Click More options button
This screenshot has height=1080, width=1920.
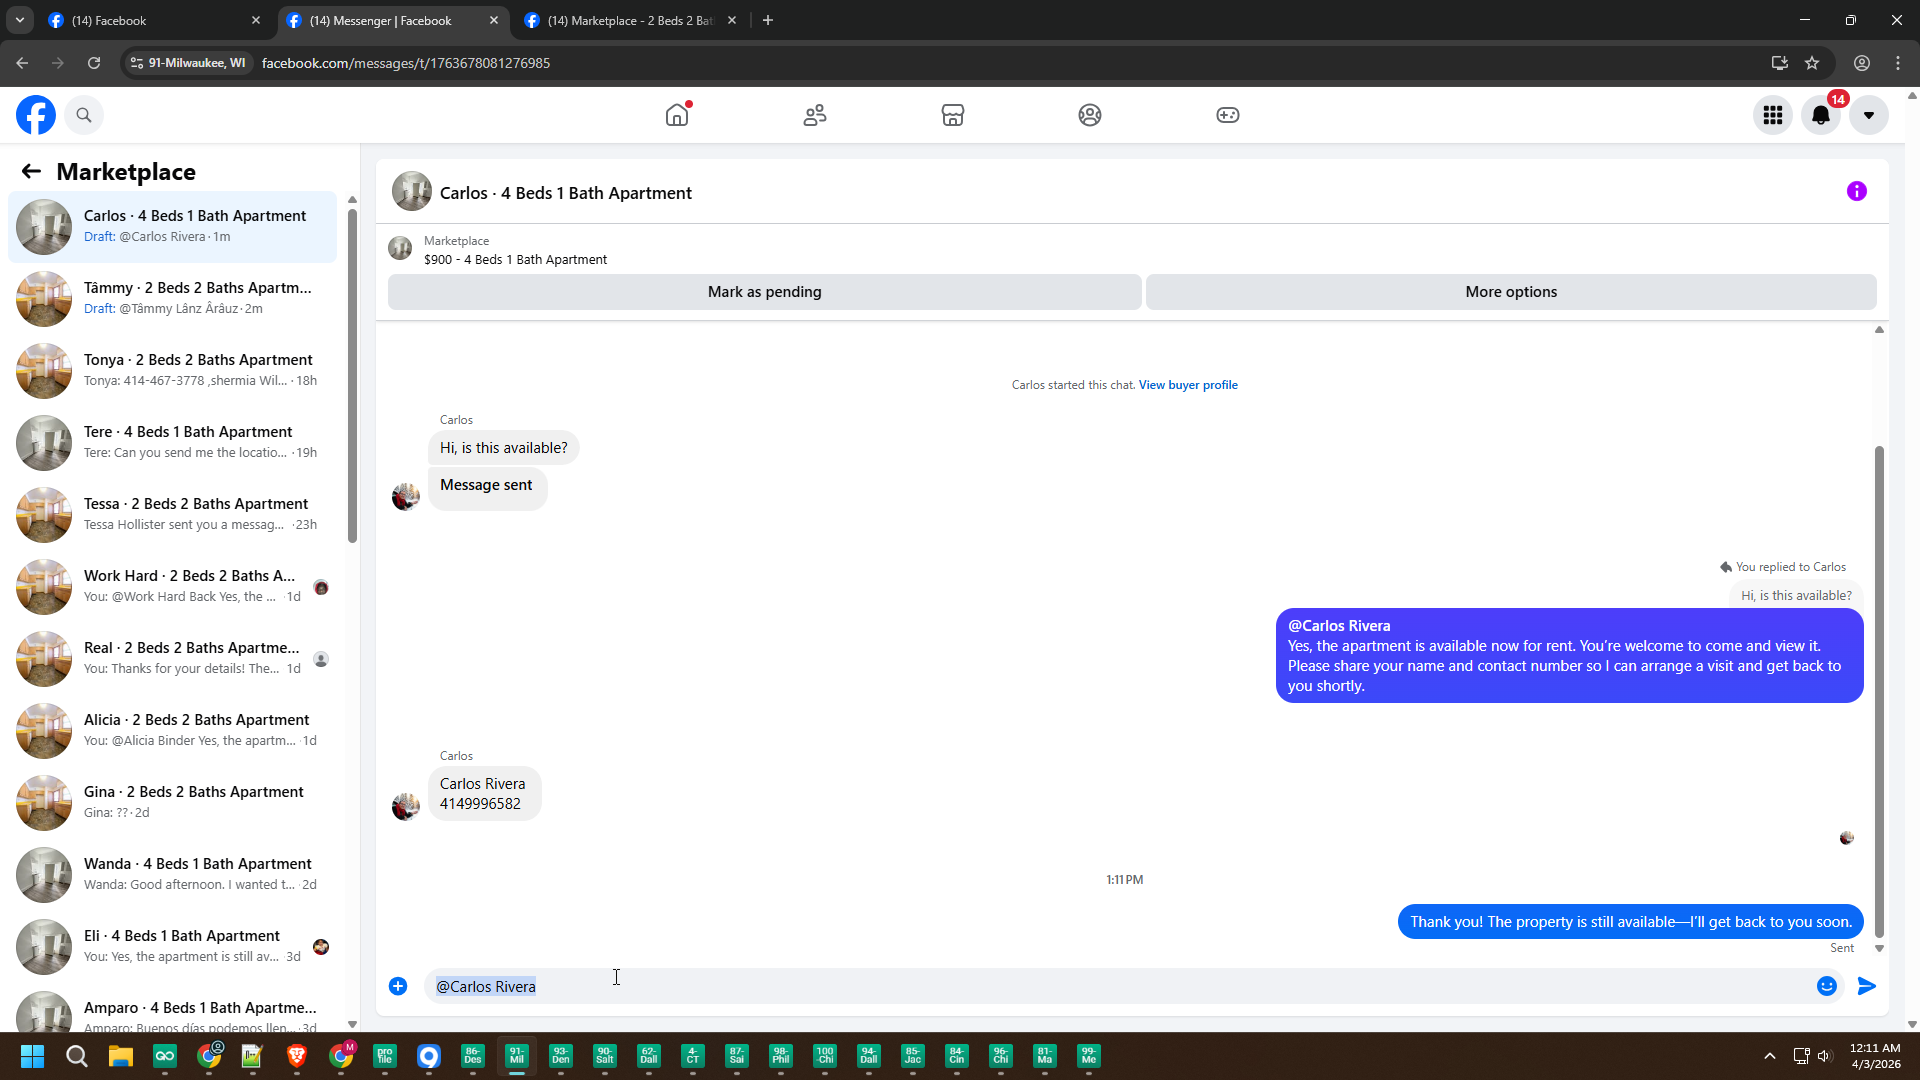tap(1511, 292)
